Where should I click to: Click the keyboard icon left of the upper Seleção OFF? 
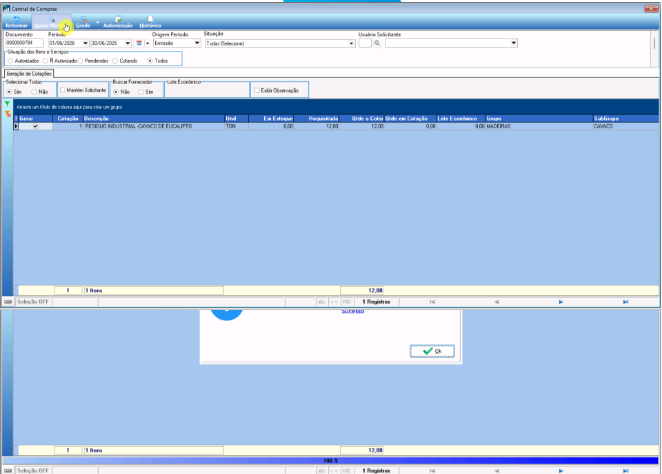[8, 302]
